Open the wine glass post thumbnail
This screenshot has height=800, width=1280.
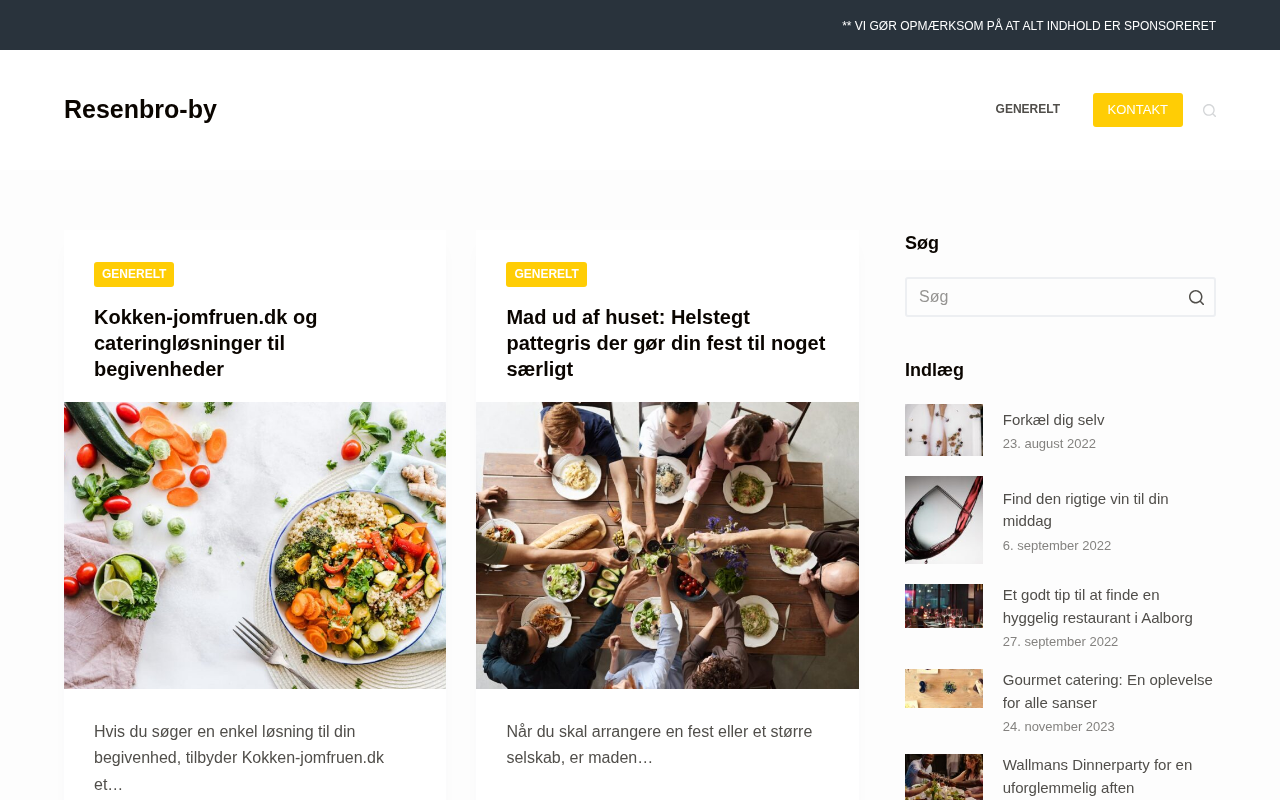pyautogui.click(x=944, y=520)
